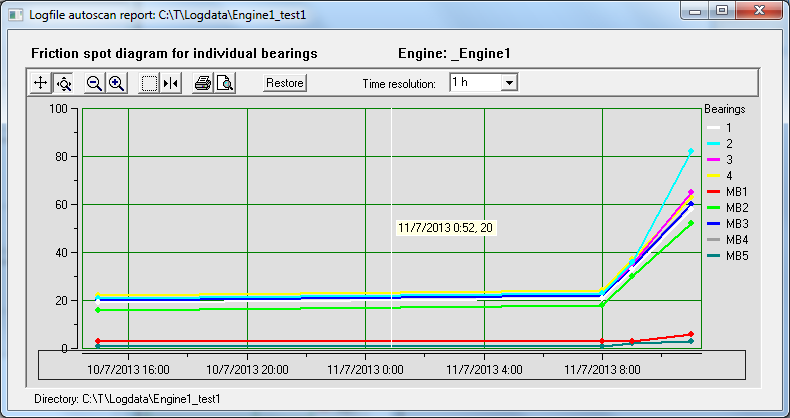
Task: Select the pan/move crosshair tool
Action: pyautogui.click(x=41, y=83)
